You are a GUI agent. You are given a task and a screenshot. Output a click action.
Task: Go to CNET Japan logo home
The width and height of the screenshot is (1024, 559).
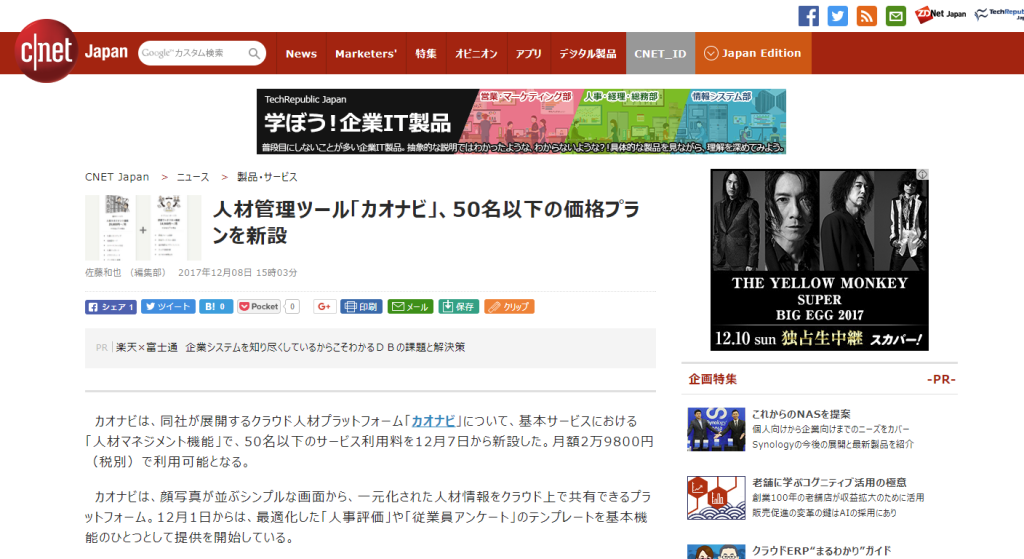(46, 51)
